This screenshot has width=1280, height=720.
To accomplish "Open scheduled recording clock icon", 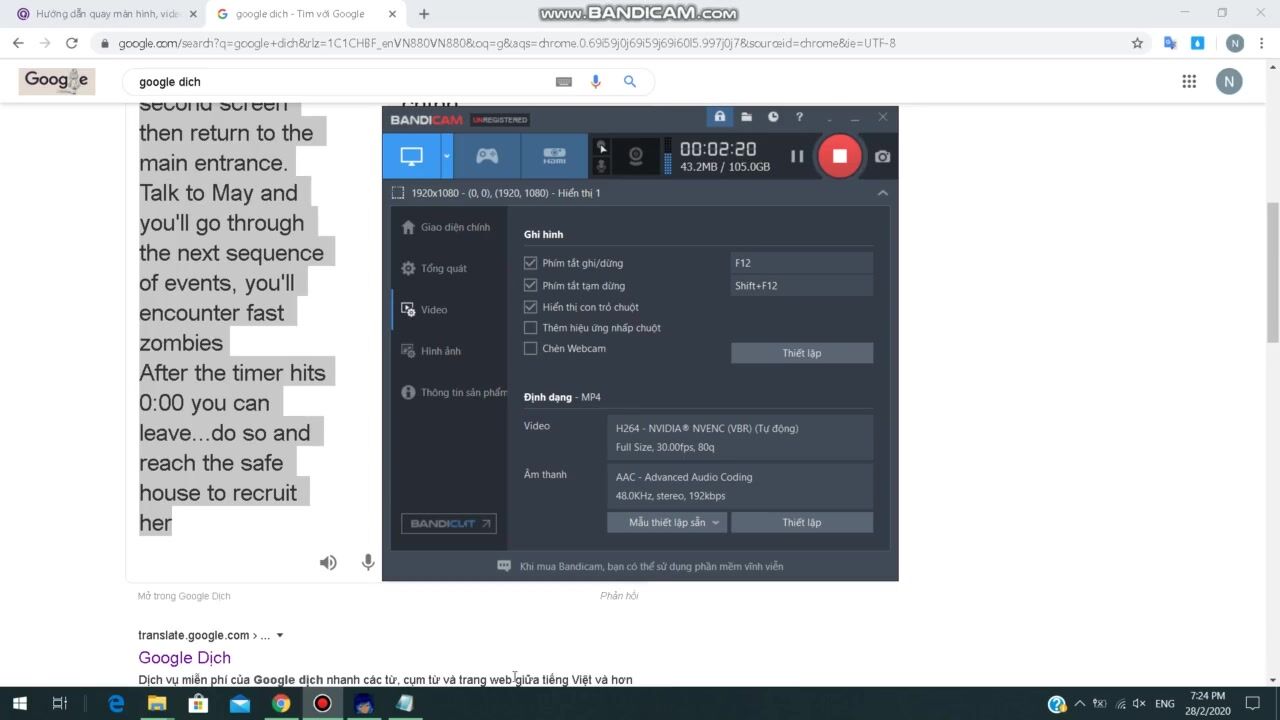I will click(x=773, y=117).
